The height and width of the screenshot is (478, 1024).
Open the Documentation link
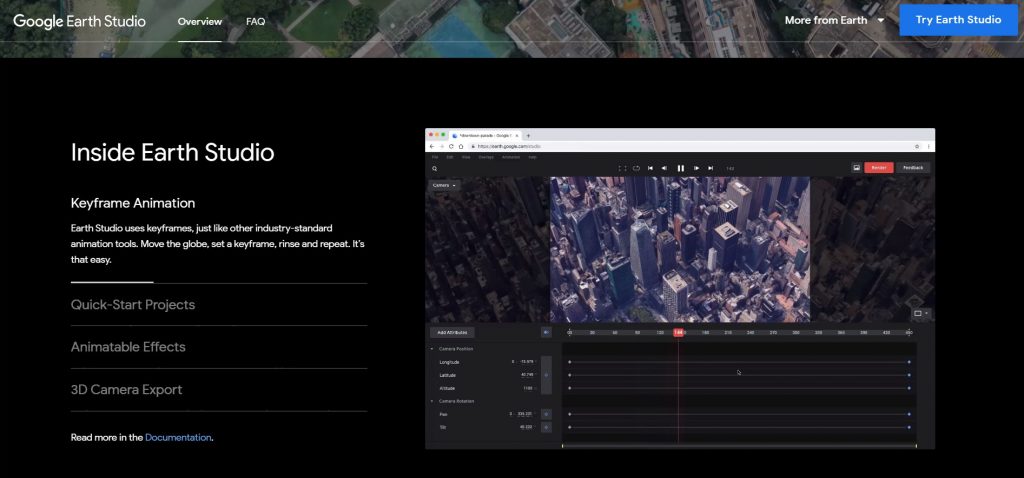coord(178,437)
